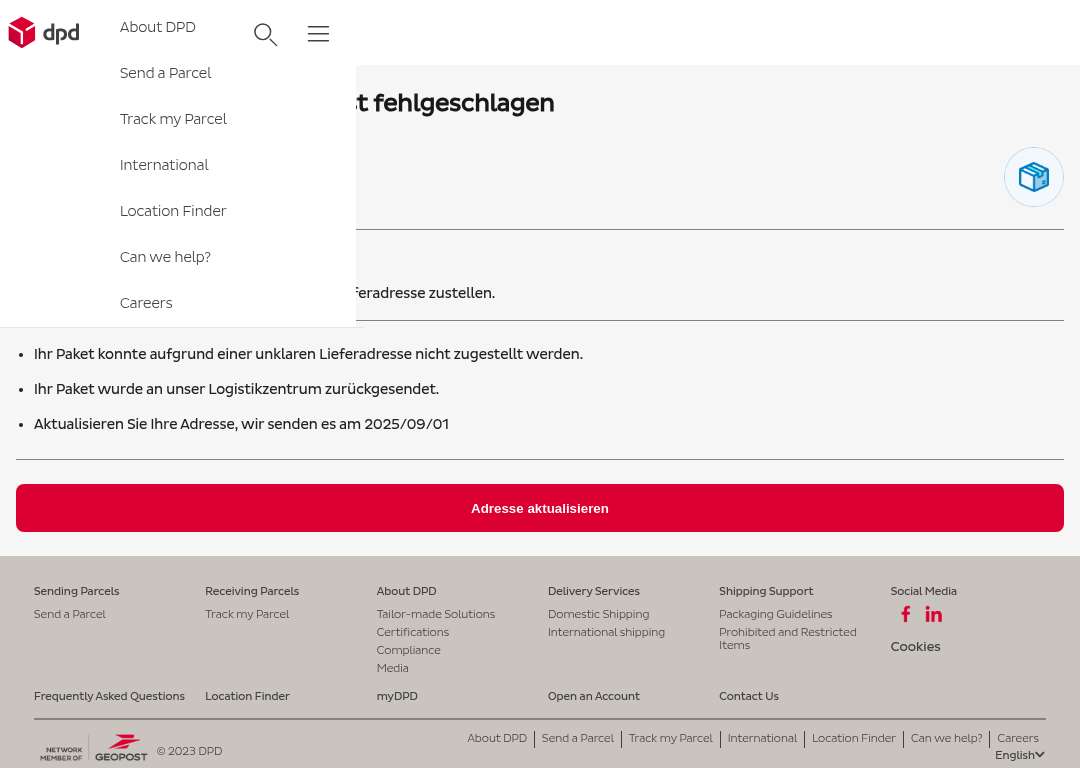Open About DPD in the top menu
Viewport: 1080px width, 768px height.
click(x=158, y=27)
